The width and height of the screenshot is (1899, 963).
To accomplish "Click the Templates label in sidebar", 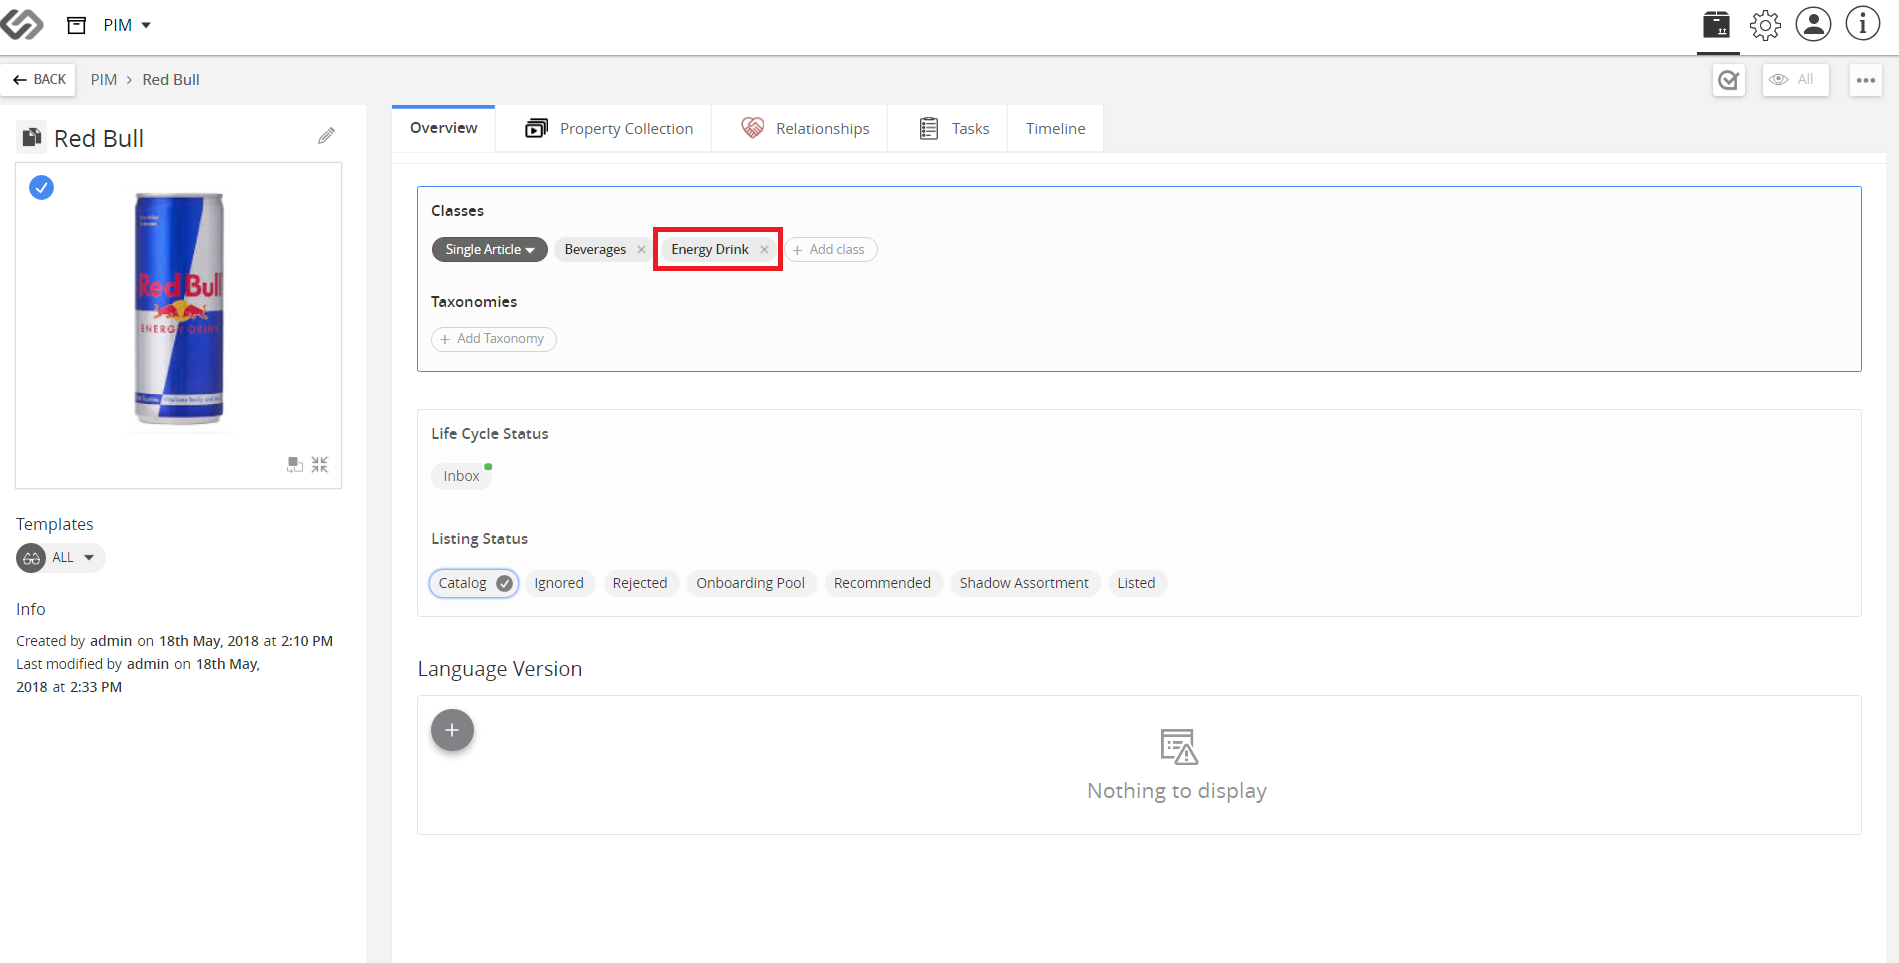I will [x=55, y=524].
